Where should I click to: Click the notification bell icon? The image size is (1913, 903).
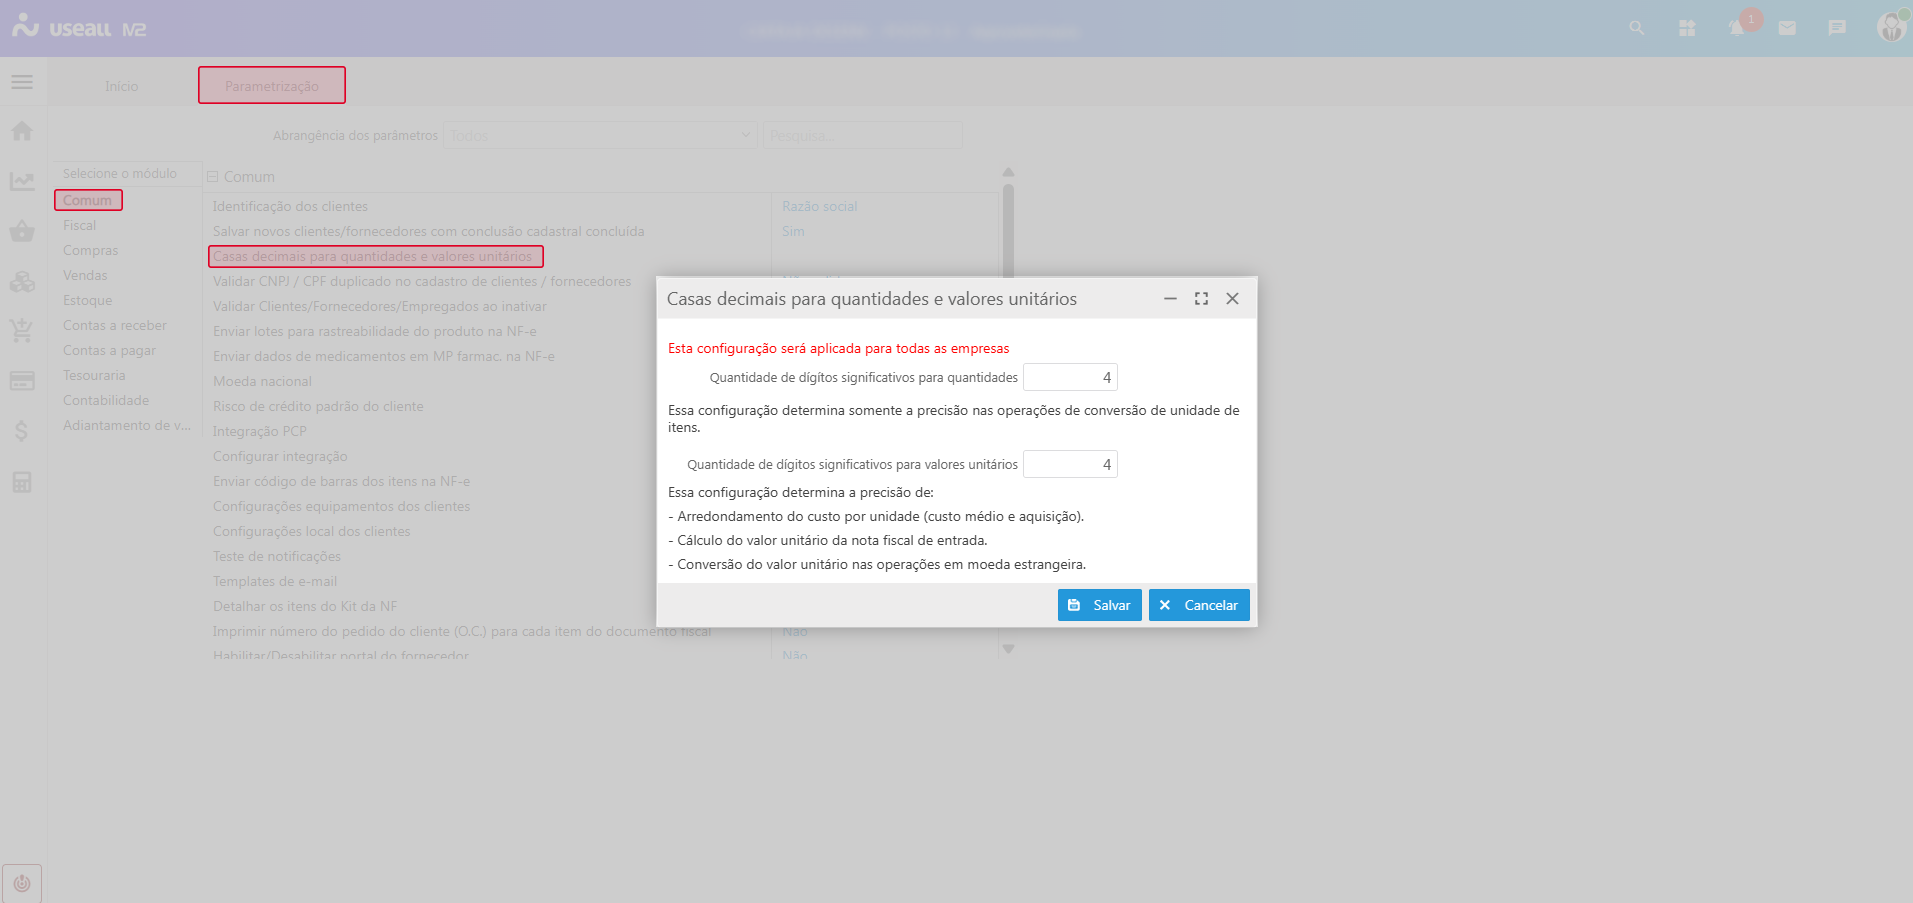point(1737,28)
